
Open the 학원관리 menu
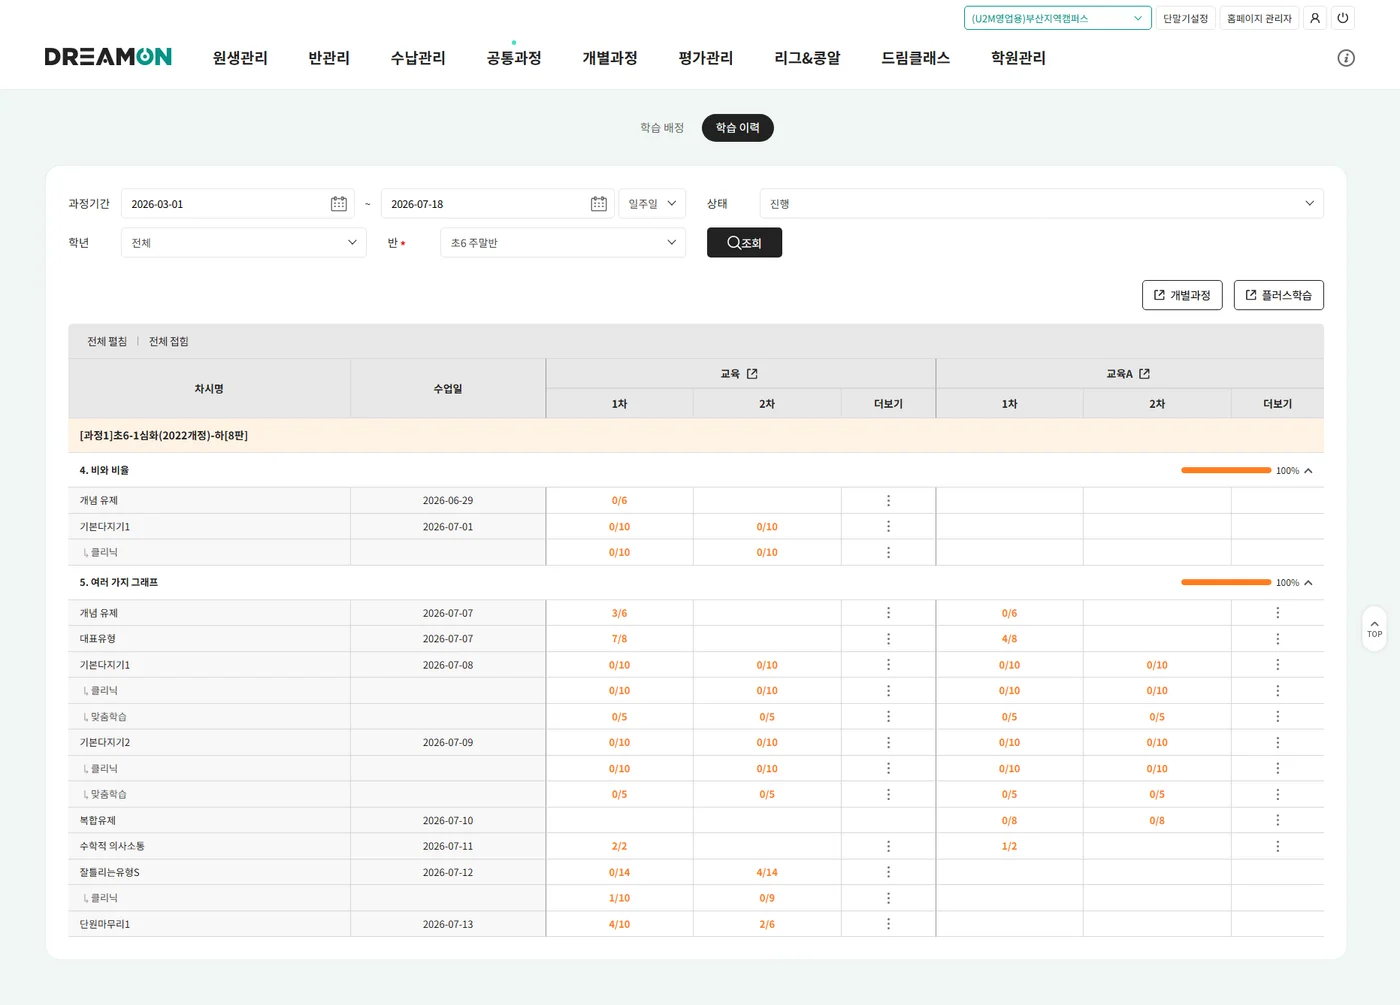pyautogui.click(x=1018, y=58)
